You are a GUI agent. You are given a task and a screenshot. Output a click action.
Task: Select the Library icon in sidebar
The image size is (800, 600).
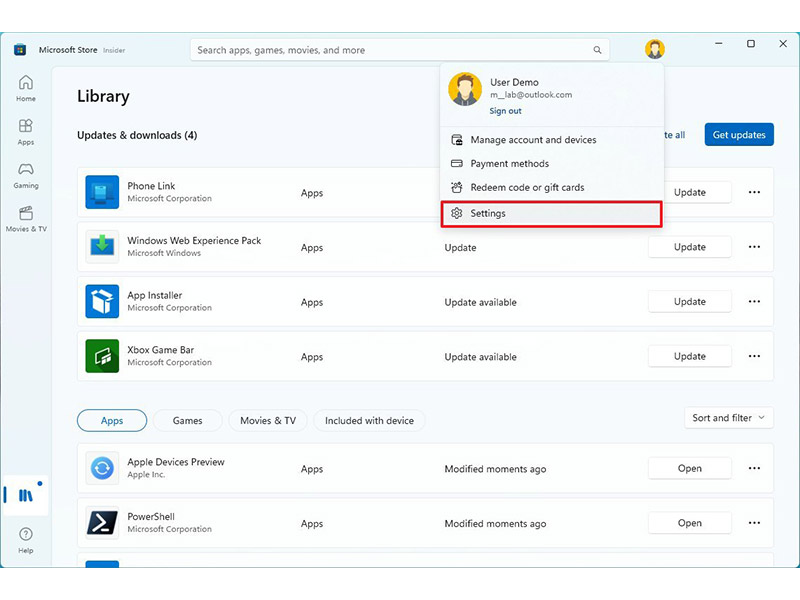click(26, 495)
